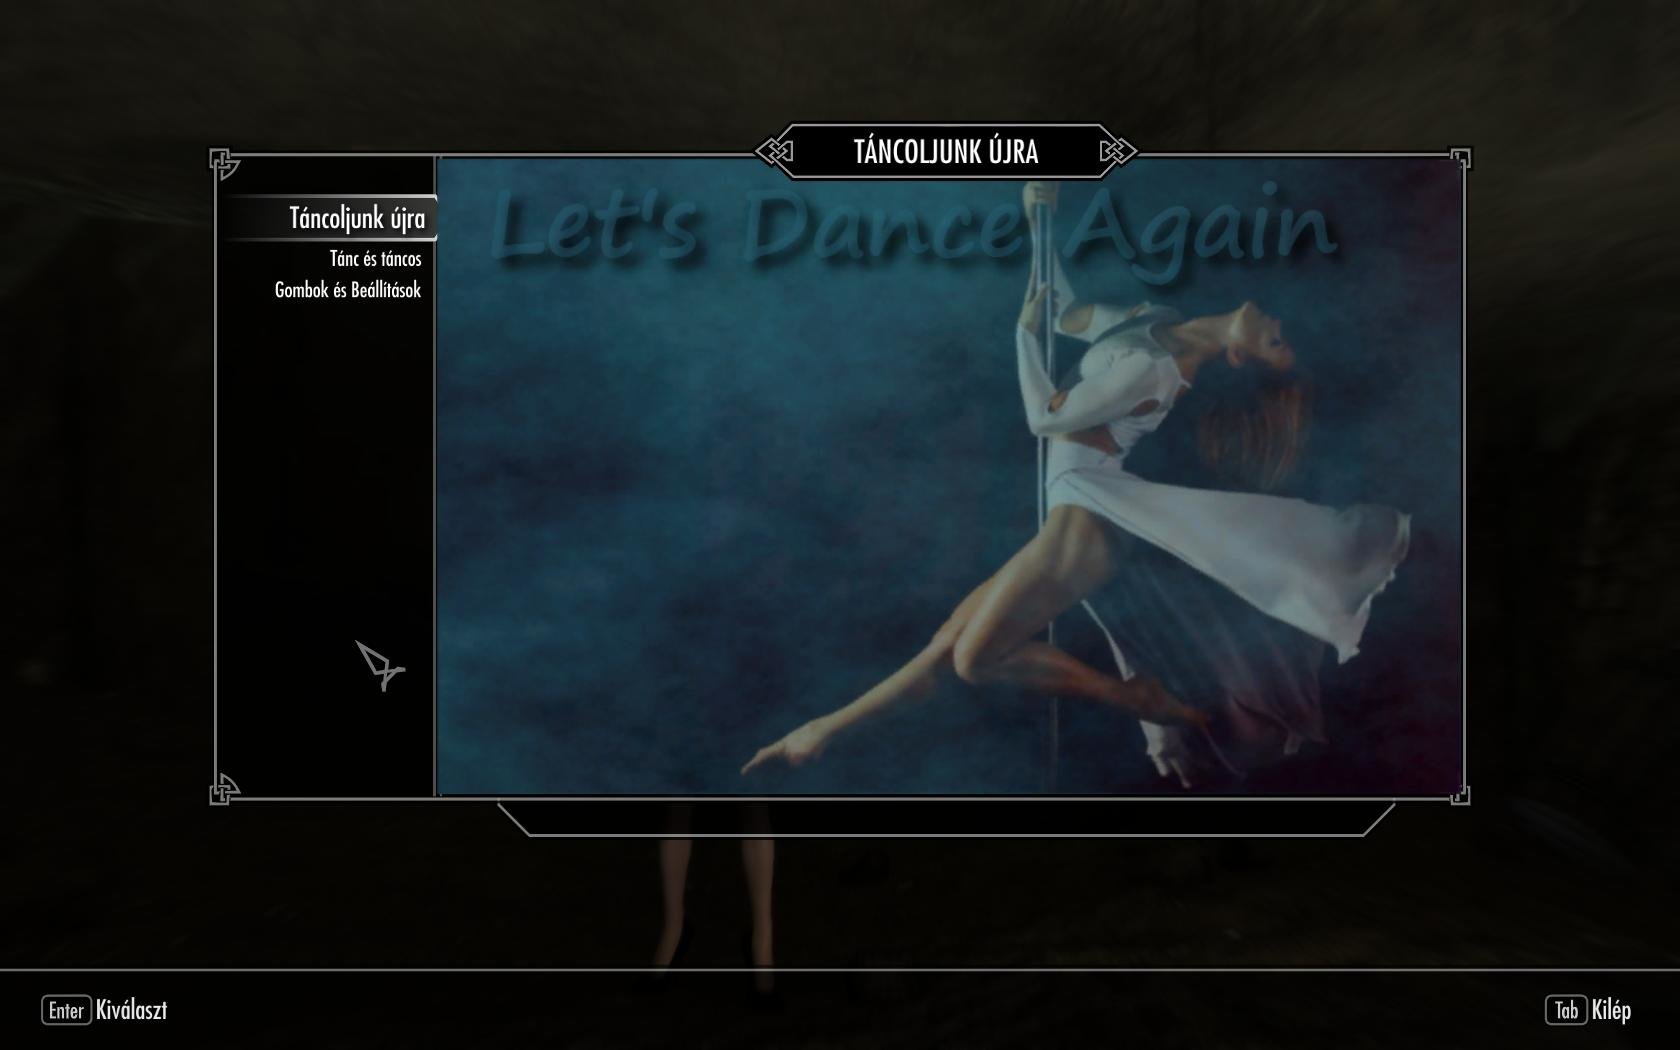Open the 'Gombok és Beállítások' page
The width and height of the screenshot is (1680, 1050).
(x=348, y=290)
